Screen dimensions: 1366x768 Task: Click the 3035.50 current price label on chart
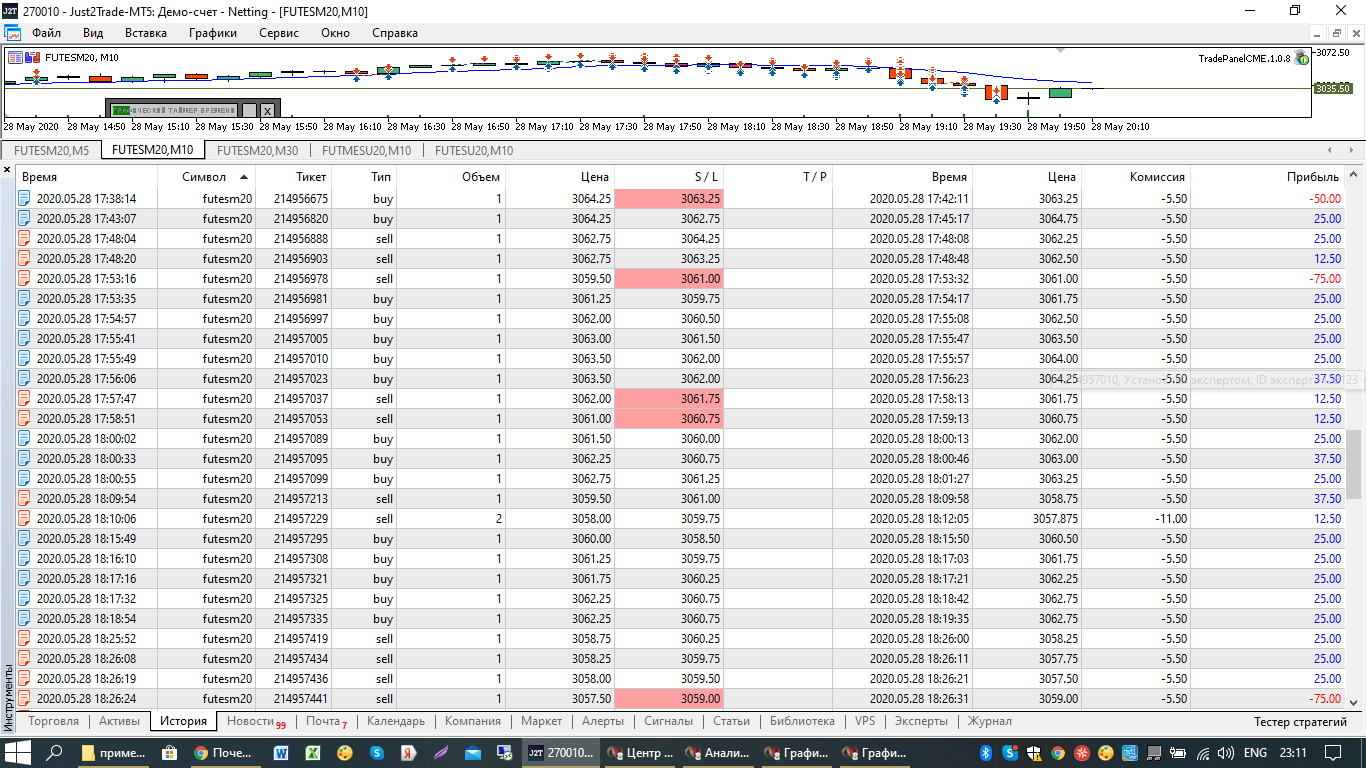click(x=1333, y=88)
